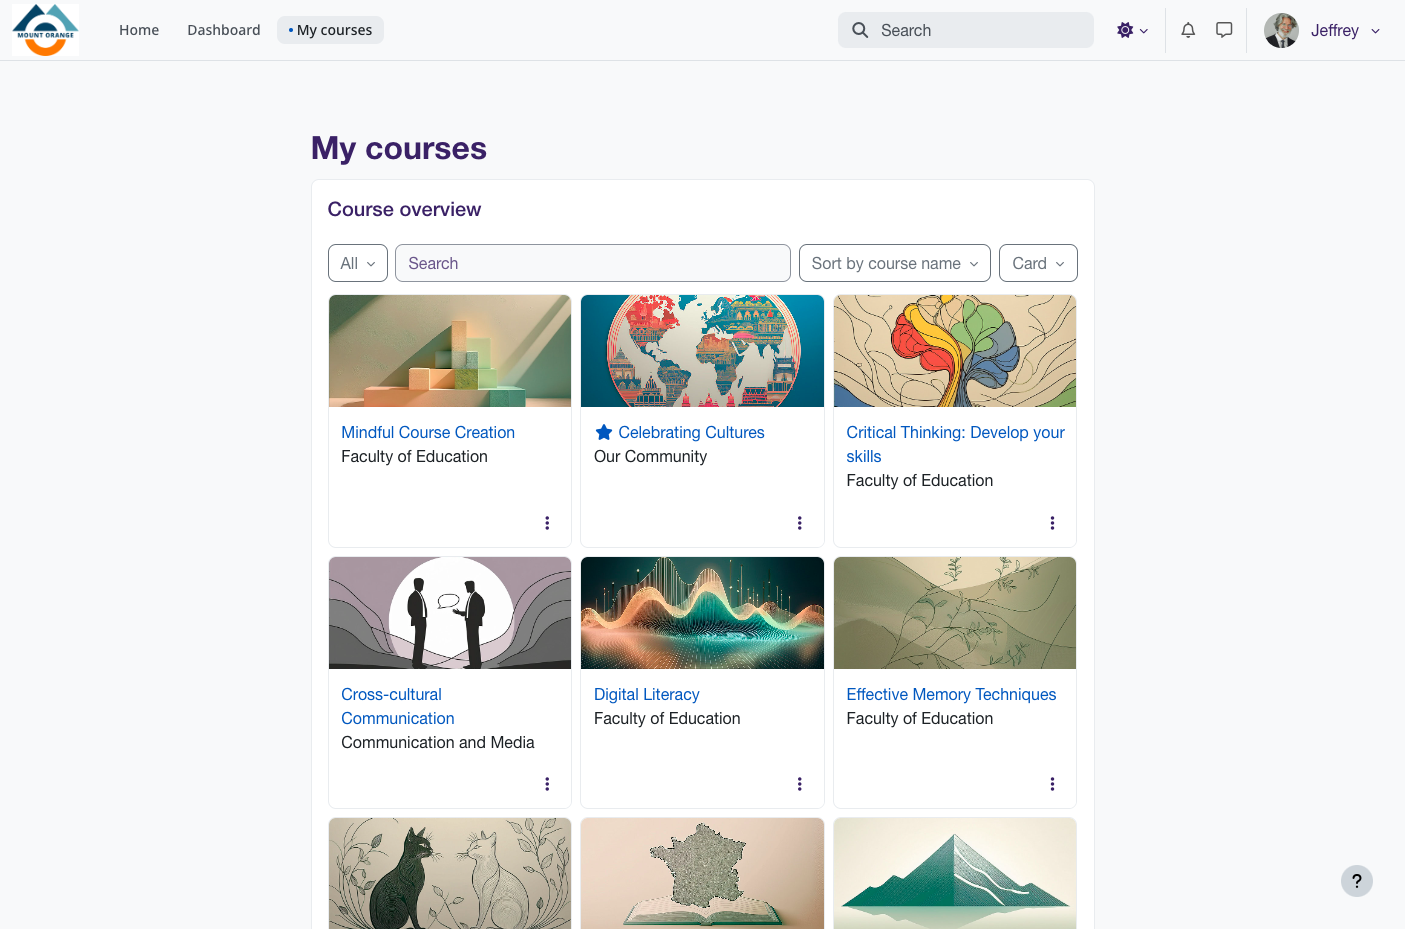
Task: Click the Cross-cultural Communication silhouettes thumbnail
Action: pyautogui.click(x=450, y=613)
